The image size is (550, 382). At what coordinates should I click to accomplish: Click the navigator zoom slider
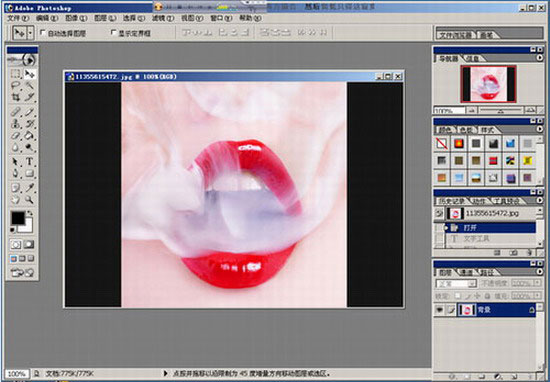tap(501, 110)
